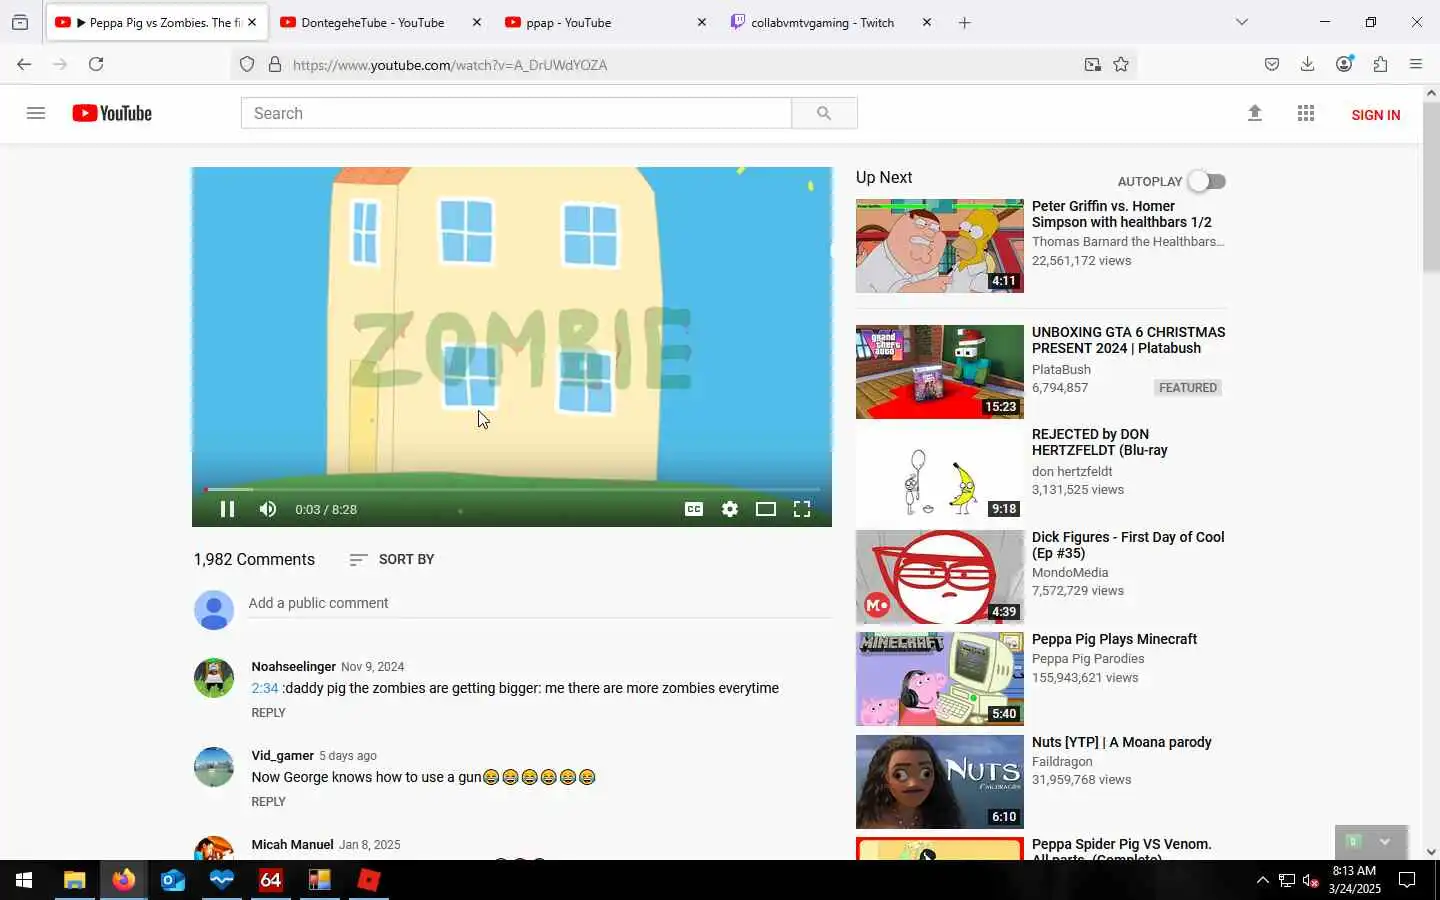Toggle closed captions on the video
The height and width of the screenshot is (900, 1440).
coord(693,509)
